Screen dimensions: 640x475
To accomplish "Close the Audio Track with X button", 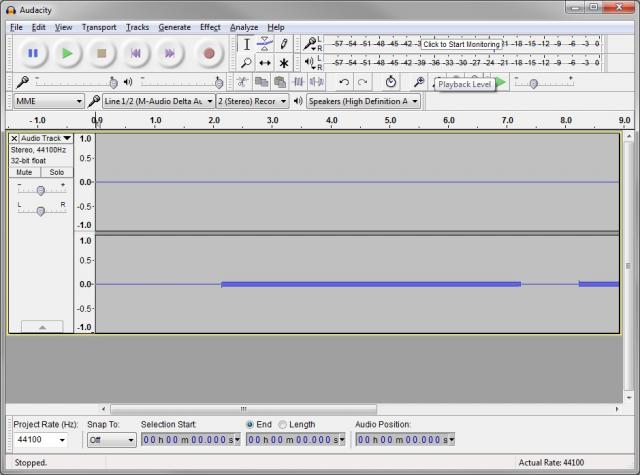I will [x=14, y=138].
